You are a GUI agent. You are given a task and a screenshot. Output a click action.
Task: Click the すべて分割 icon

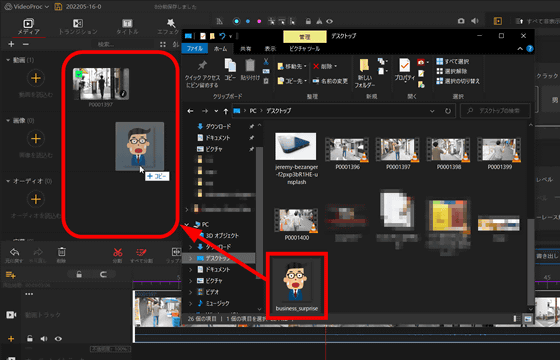(x=141, y=252)
